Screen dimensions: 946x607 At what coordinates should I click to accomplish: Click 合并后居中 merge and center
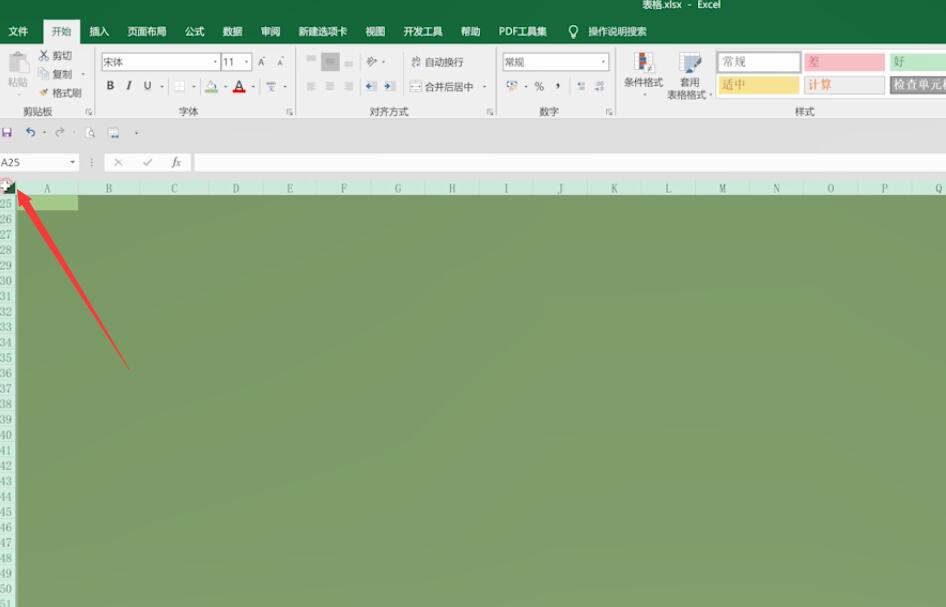(442, 87)
